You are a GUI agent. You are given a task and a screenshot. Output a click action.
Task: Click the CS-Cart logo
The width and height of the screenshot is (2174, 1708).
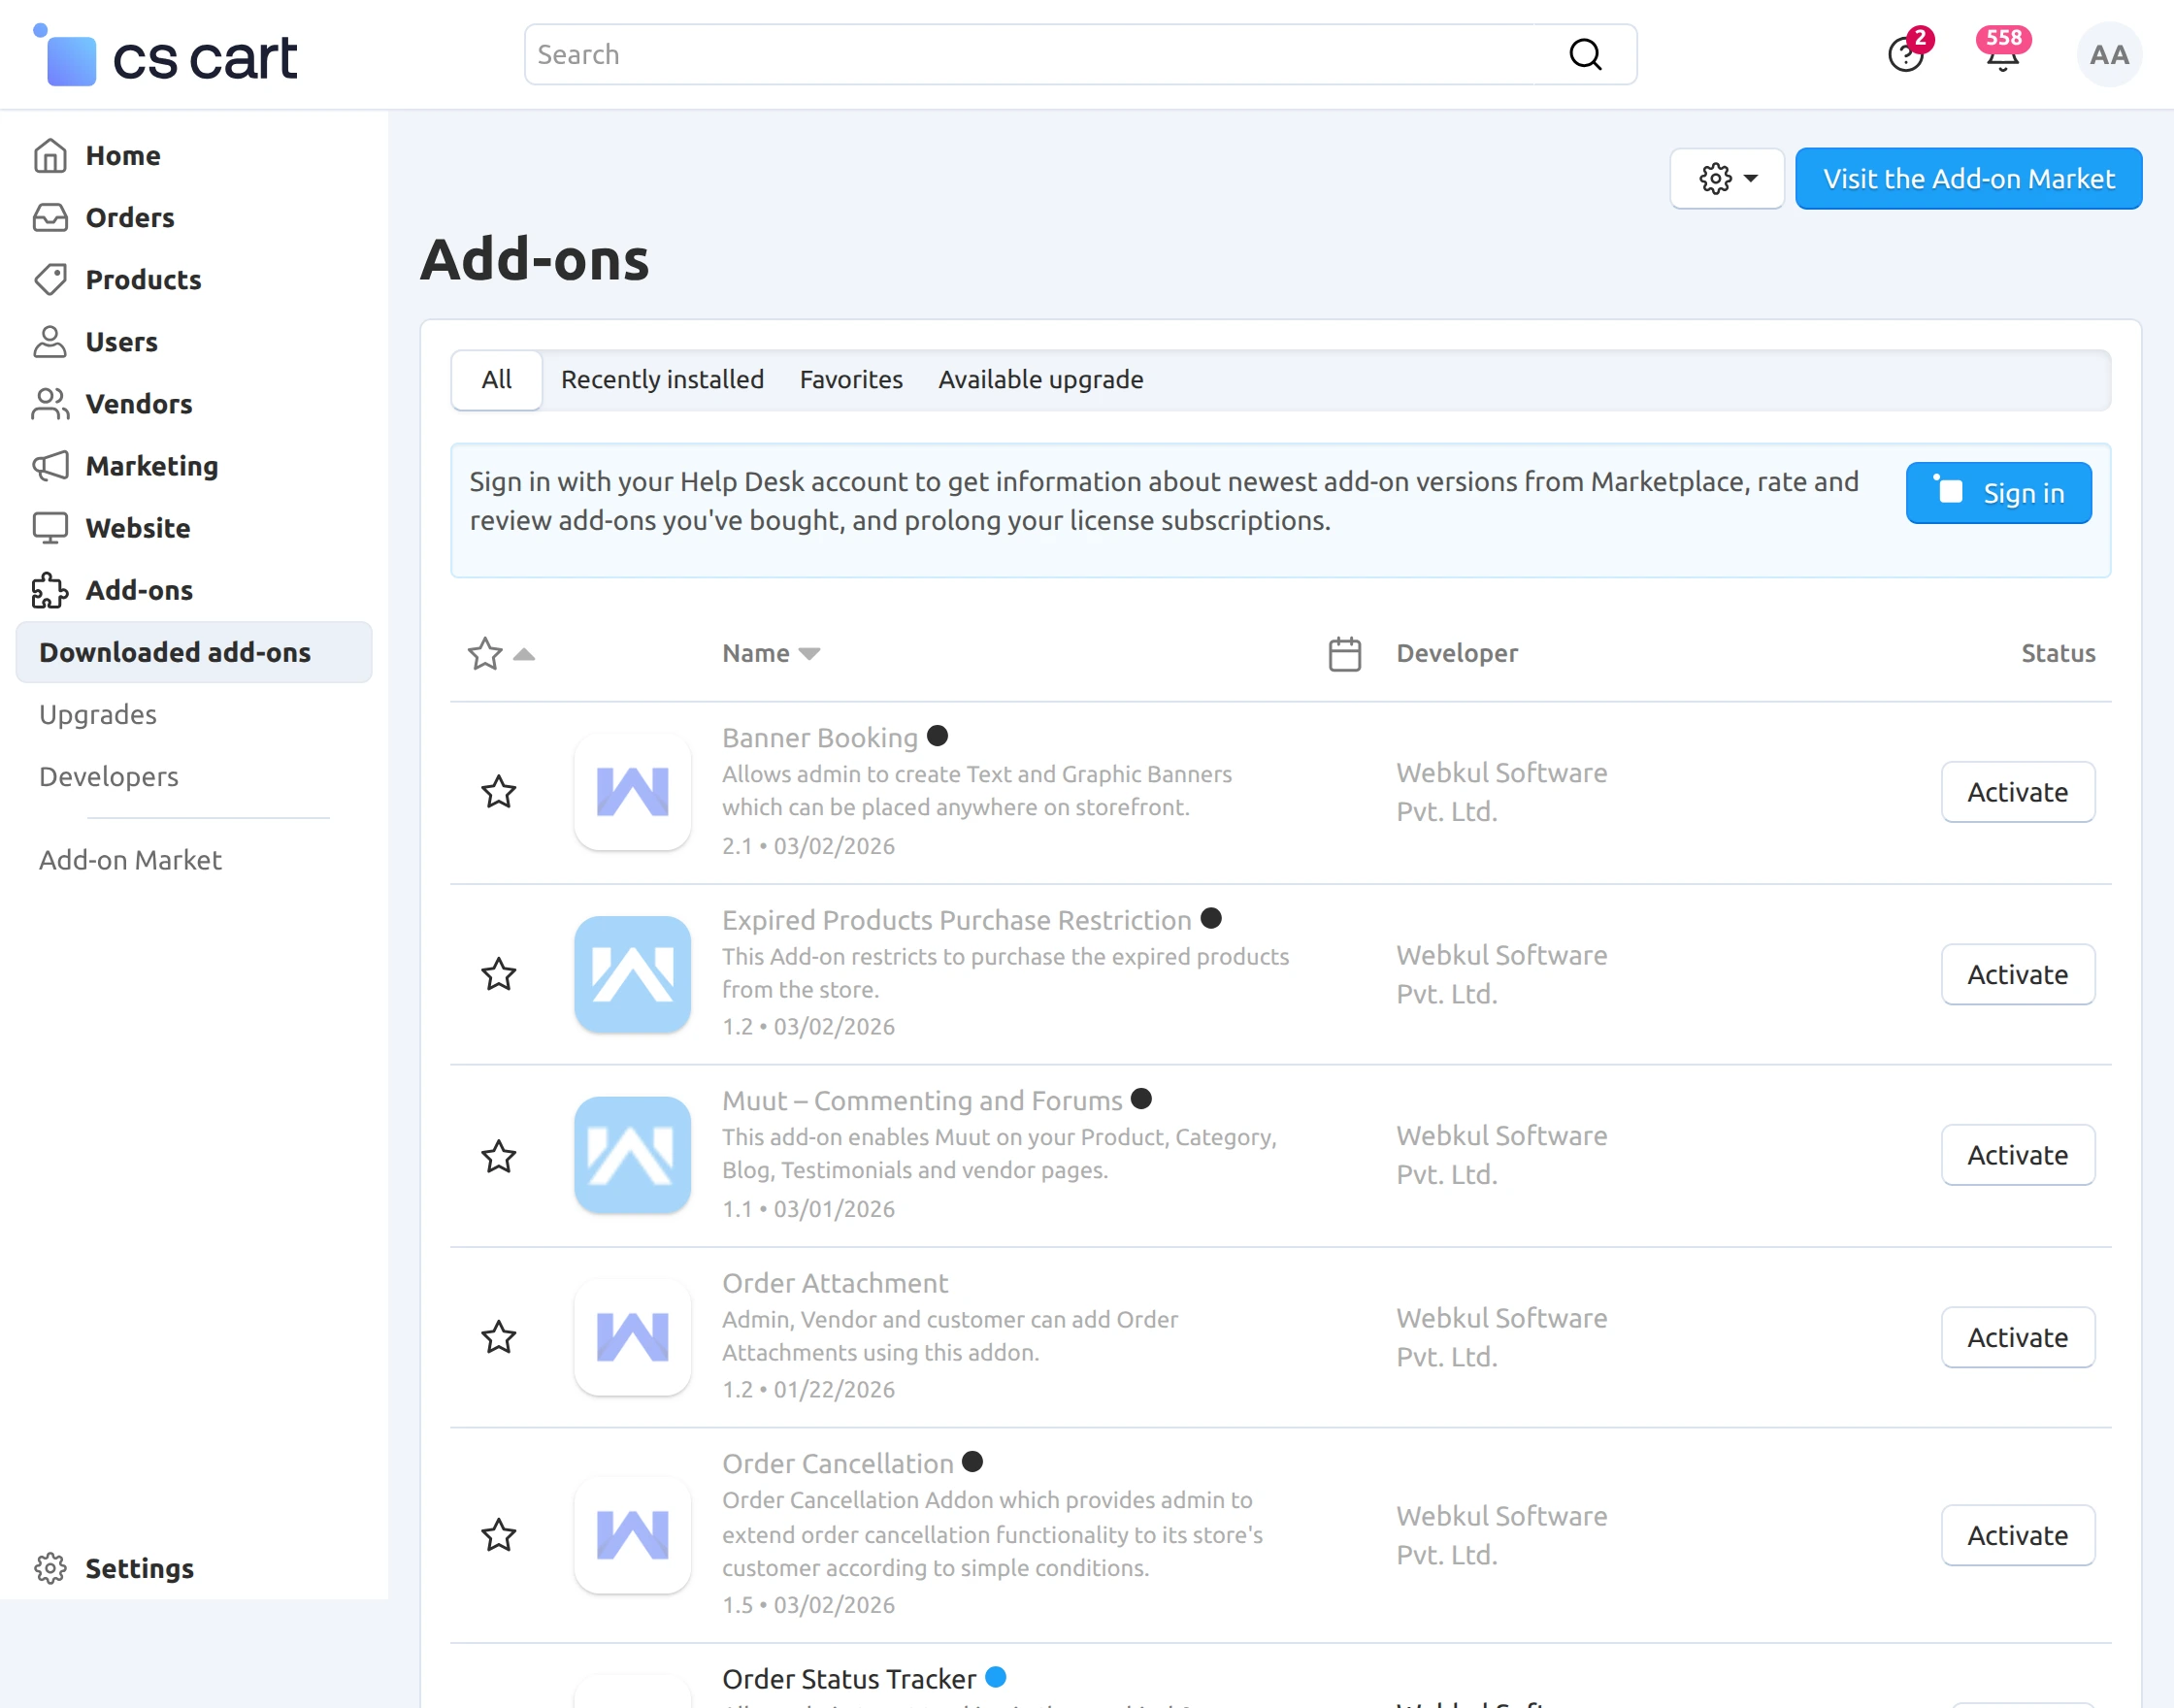[x=166, y=56]
